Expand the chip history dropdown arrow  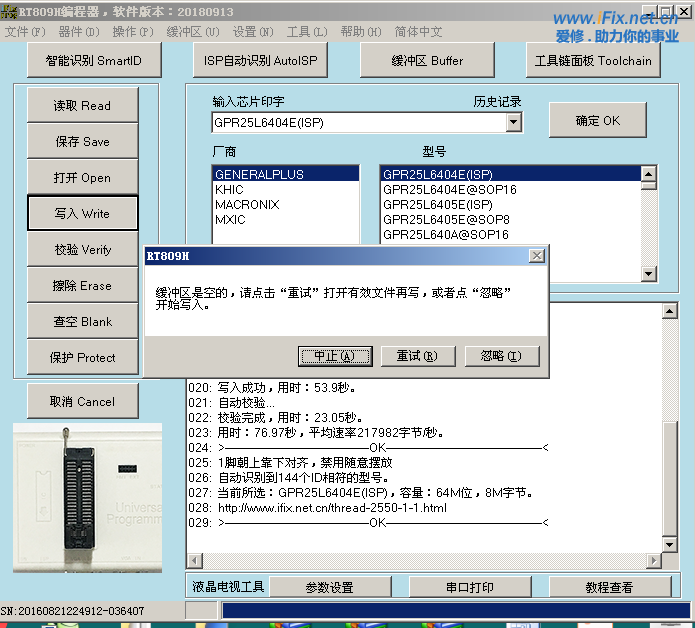coord(513,122)
